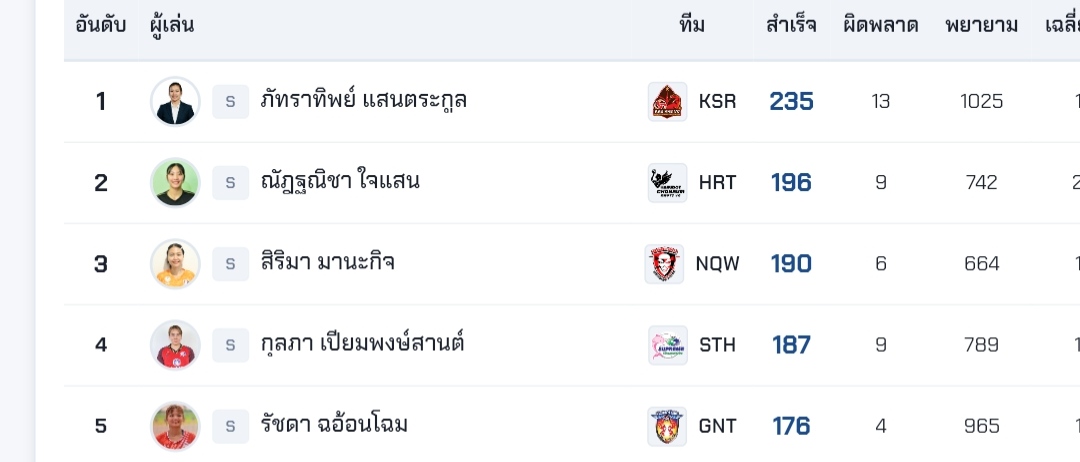Click the S position badge for รัชดา
1080x462 pixels.
click(230, 426)
